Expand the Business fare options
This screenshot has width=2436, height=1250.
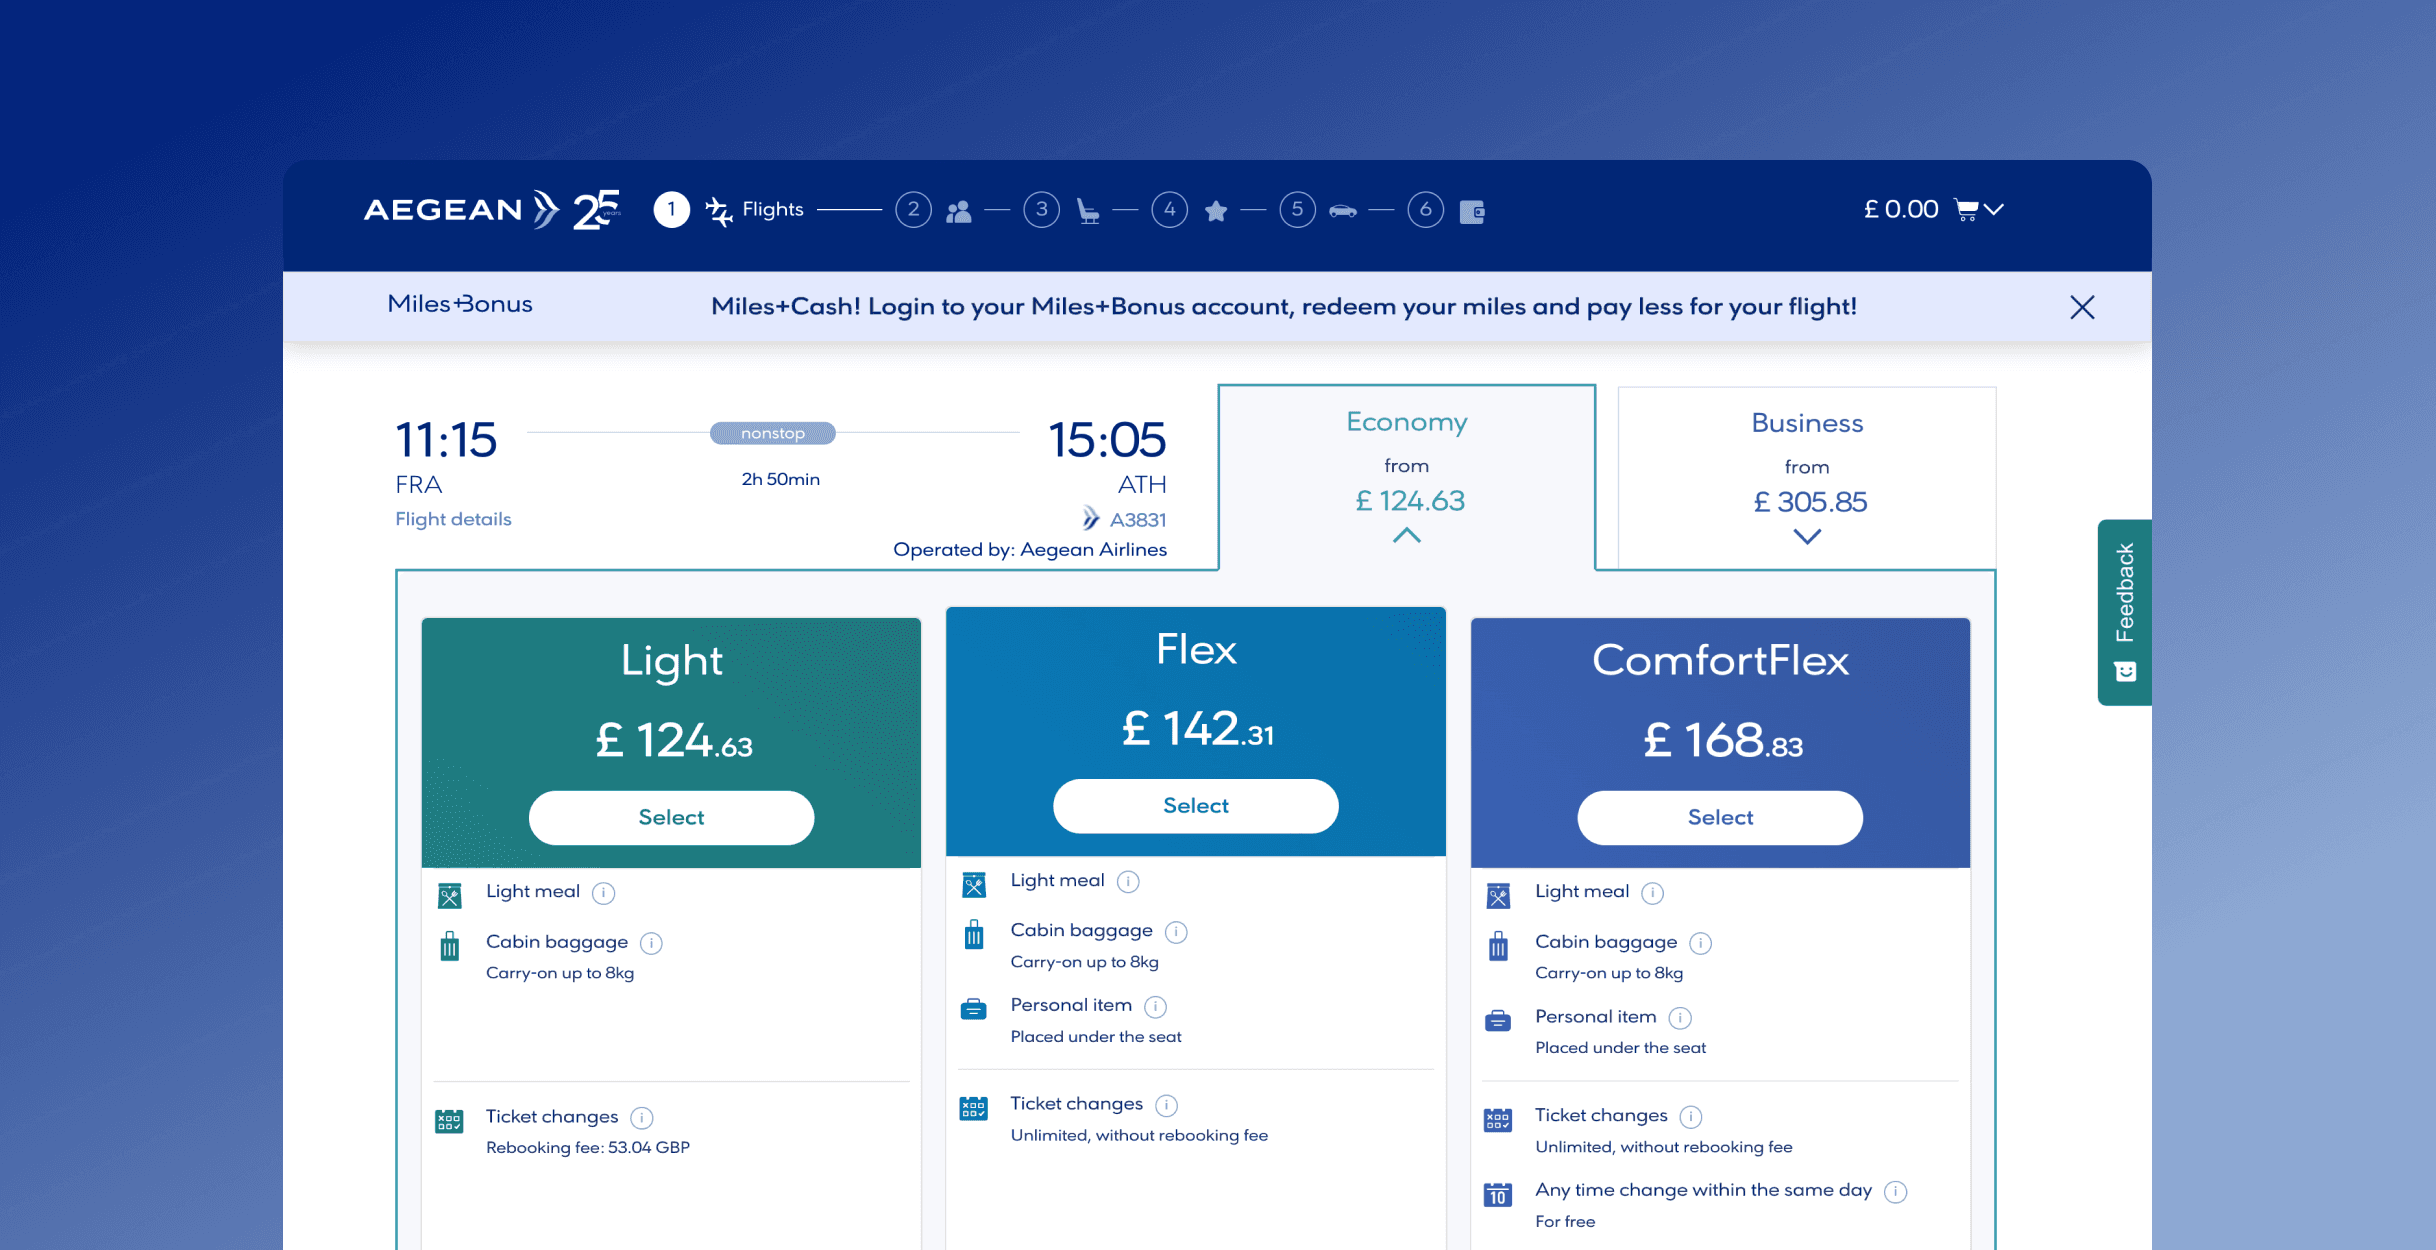pos(1806,537)
